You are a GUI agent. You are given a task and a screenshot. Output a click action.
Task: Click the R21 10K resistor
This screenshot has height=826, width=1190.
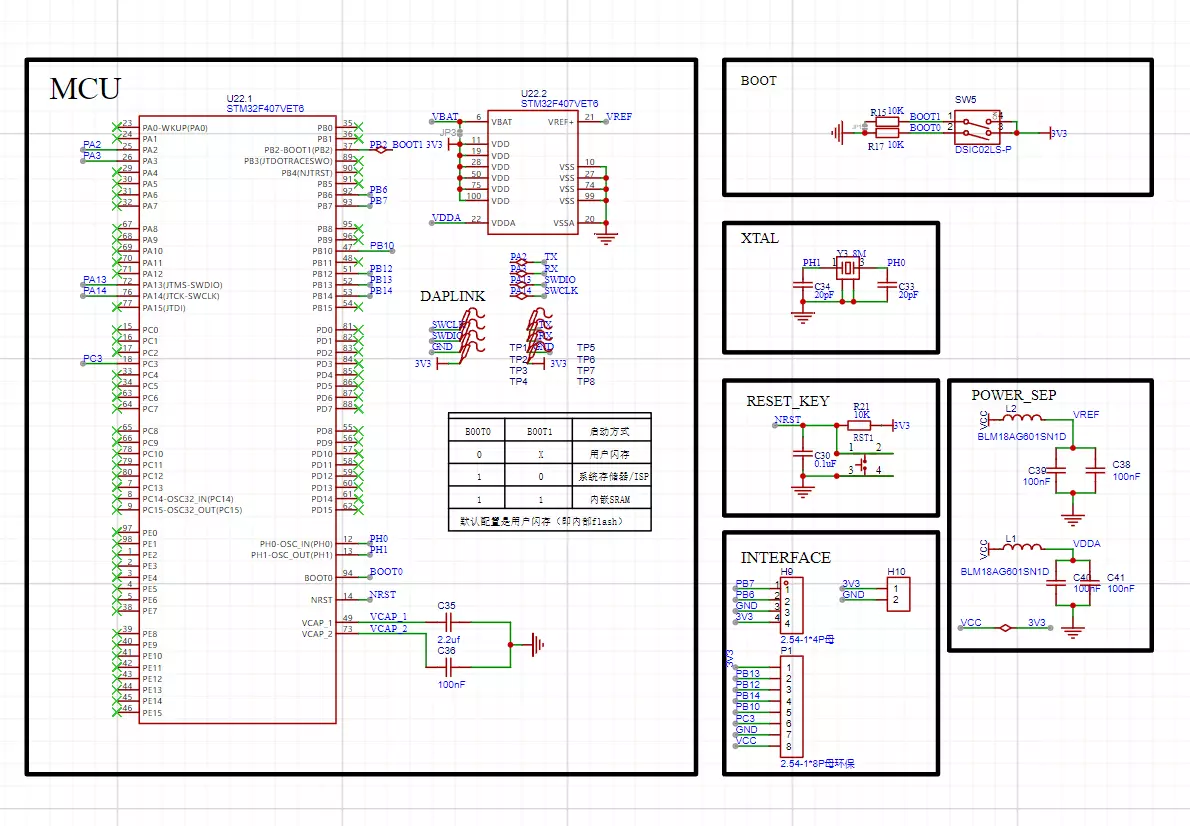860,425
